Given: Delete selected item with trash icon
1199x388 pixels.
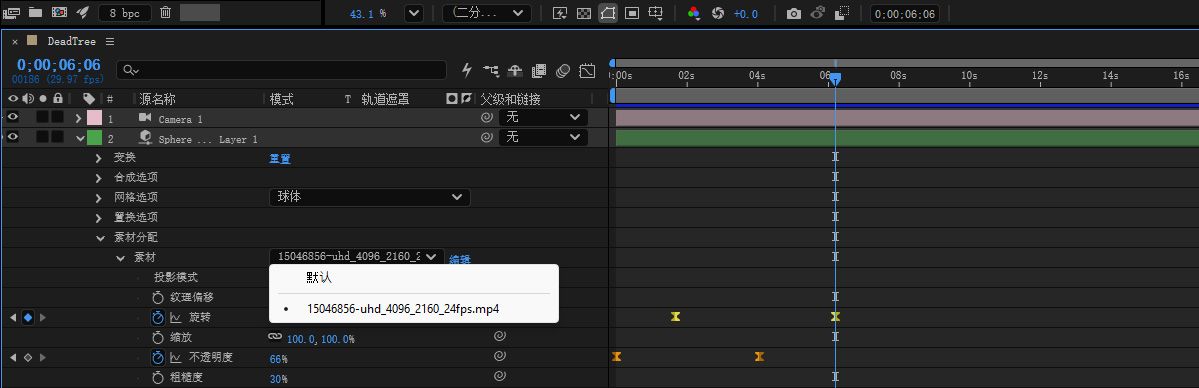Looking at the screenshot, I should [165, 12].
